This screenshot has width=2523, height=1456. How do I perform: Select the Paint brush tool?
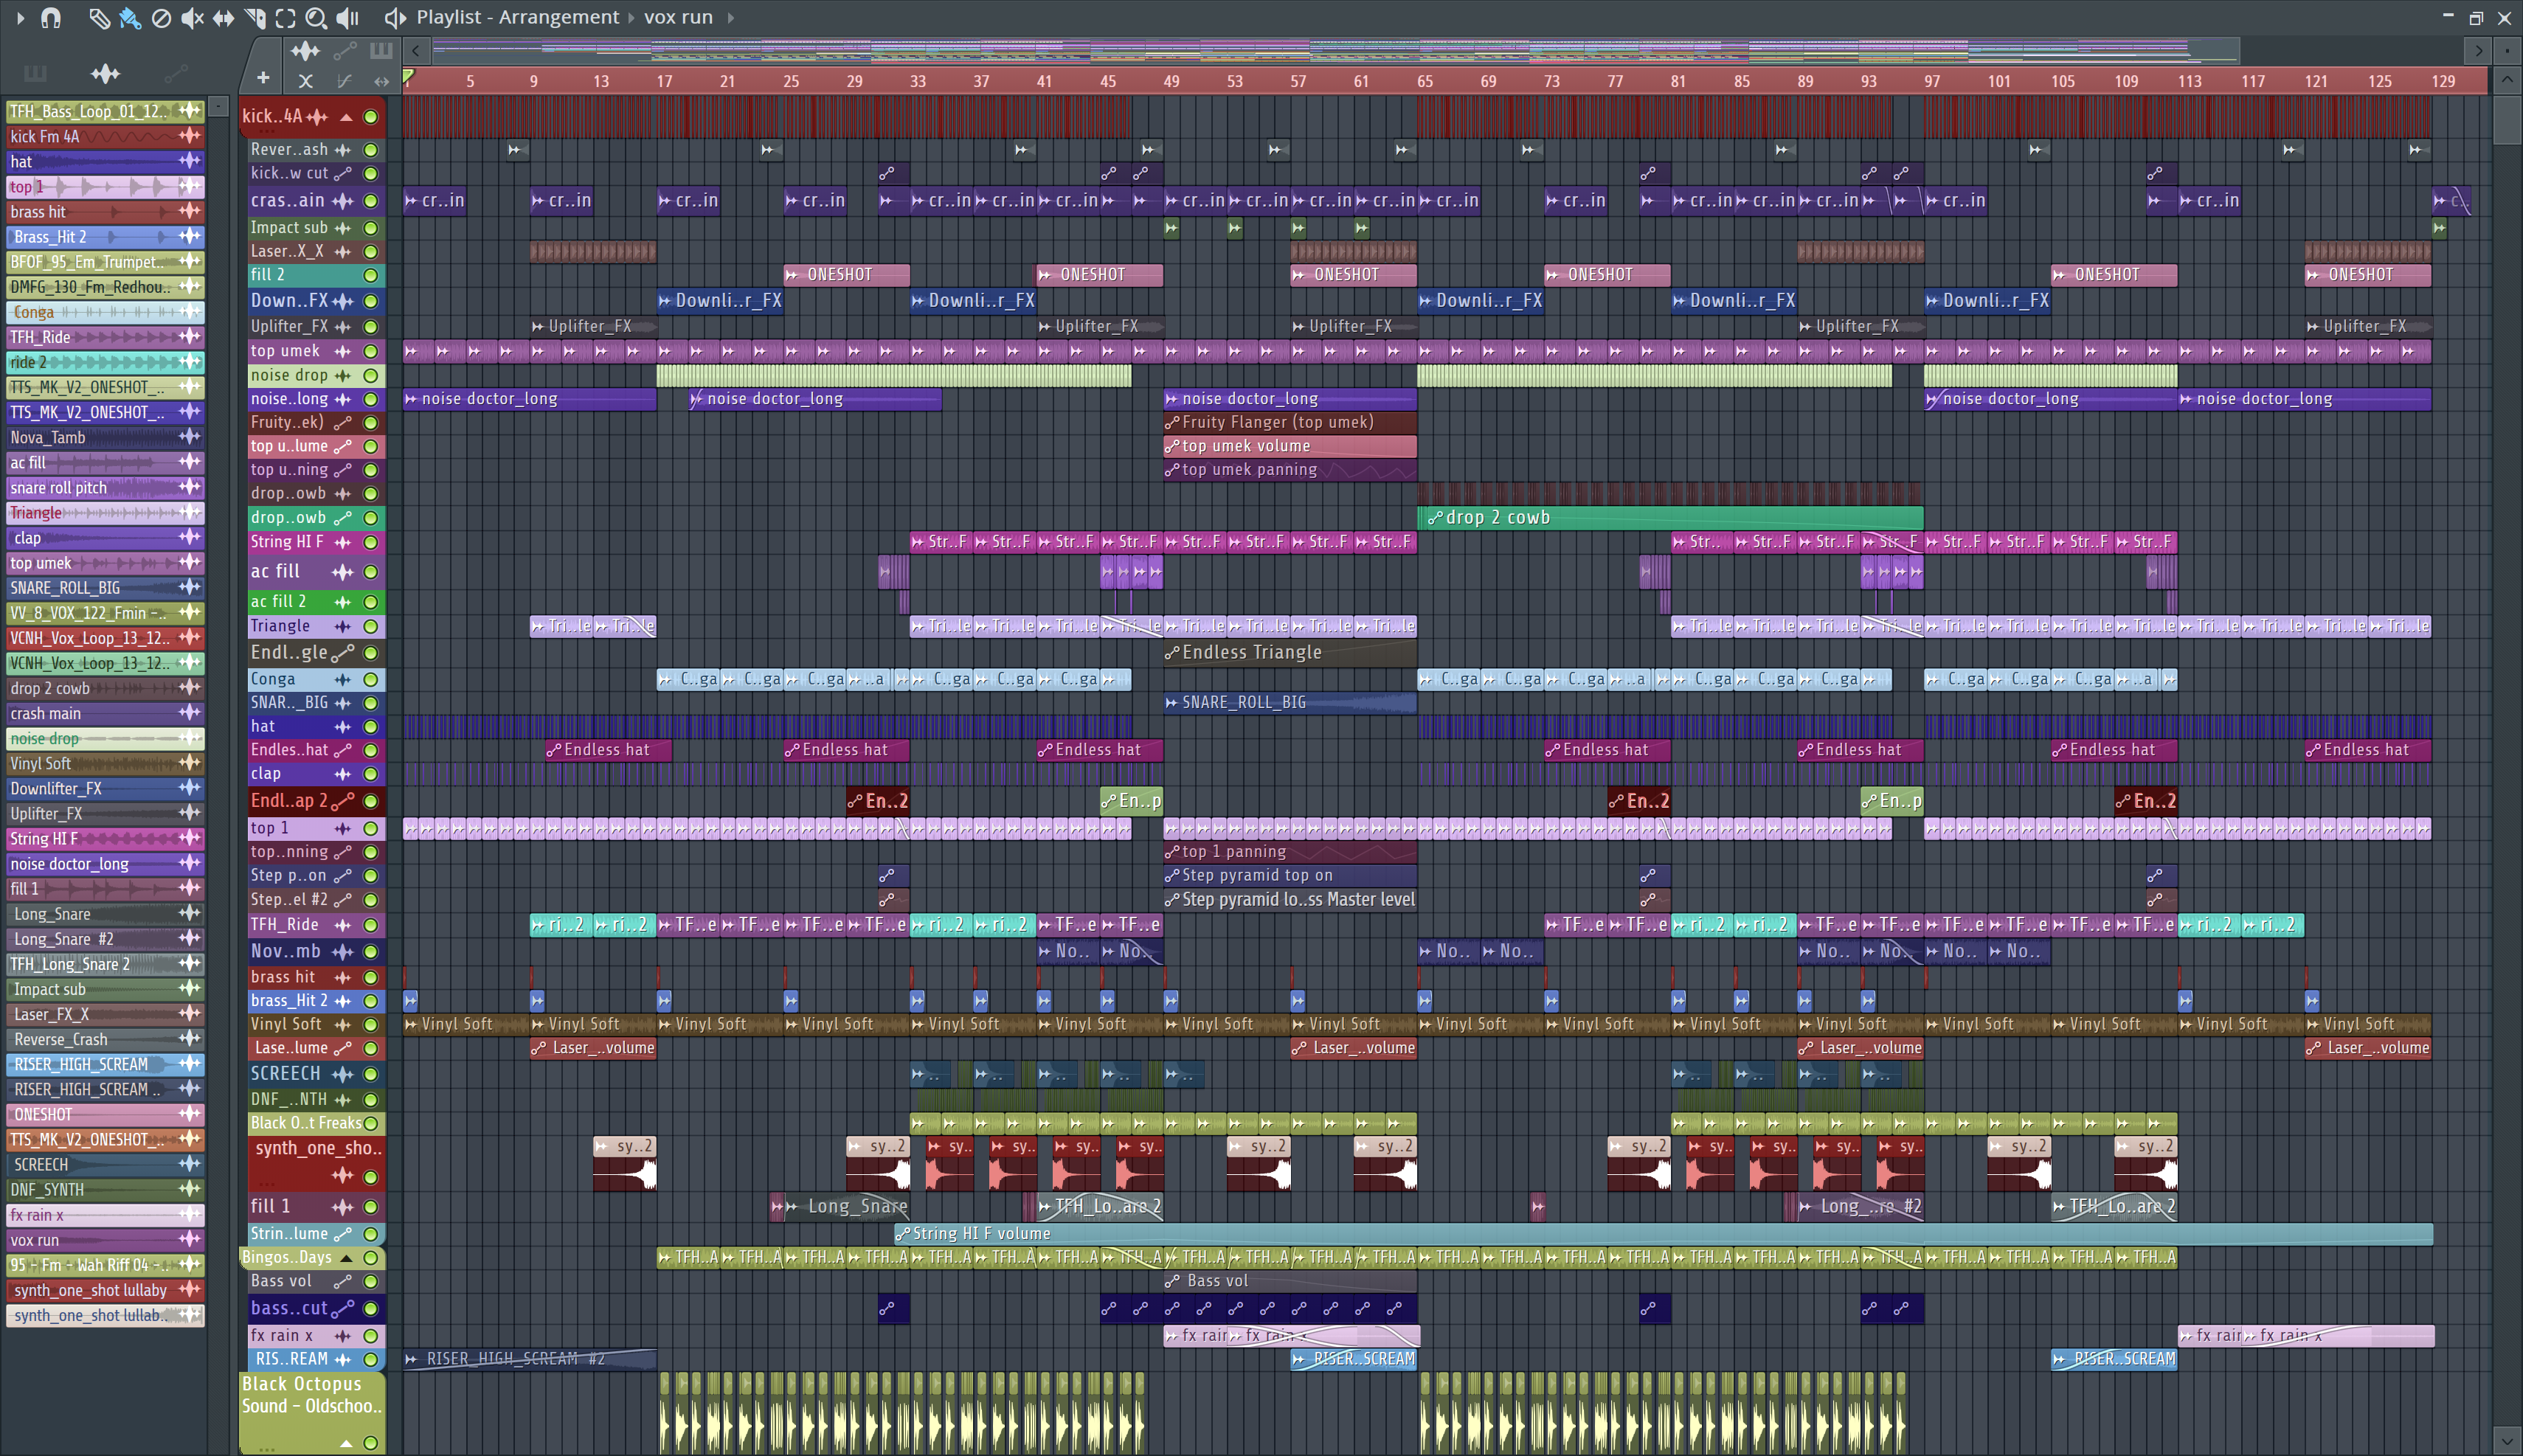[x=129, y=17]
